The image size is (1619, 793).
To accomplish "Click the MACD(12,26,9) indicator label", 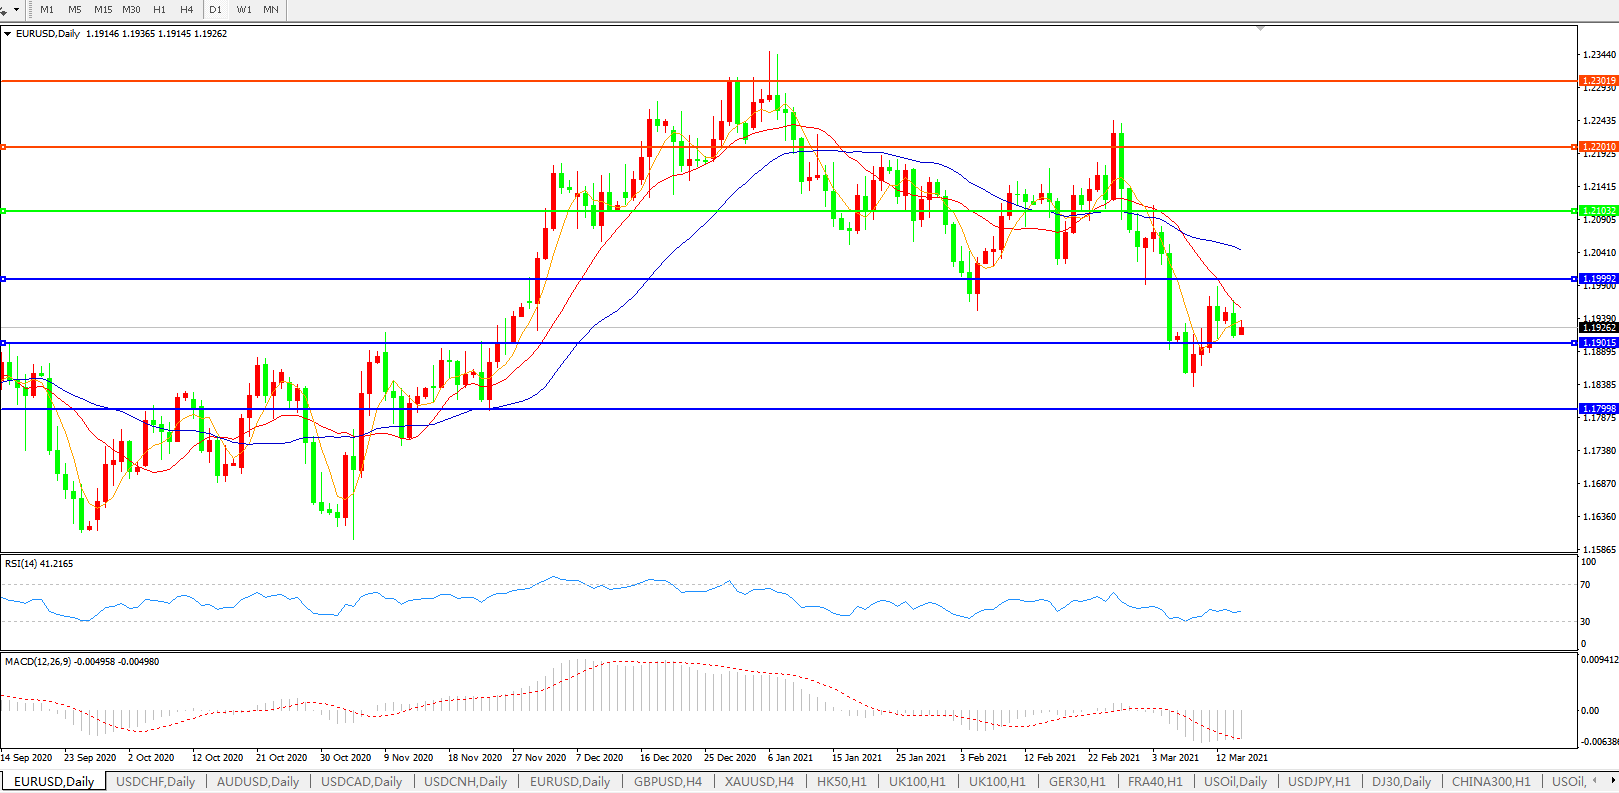I will tap(81, 662).
